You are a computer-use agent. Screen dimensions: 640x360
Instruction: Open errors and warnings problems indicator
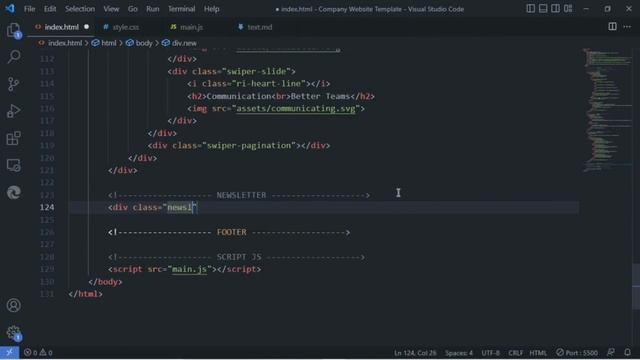[38, 353]
